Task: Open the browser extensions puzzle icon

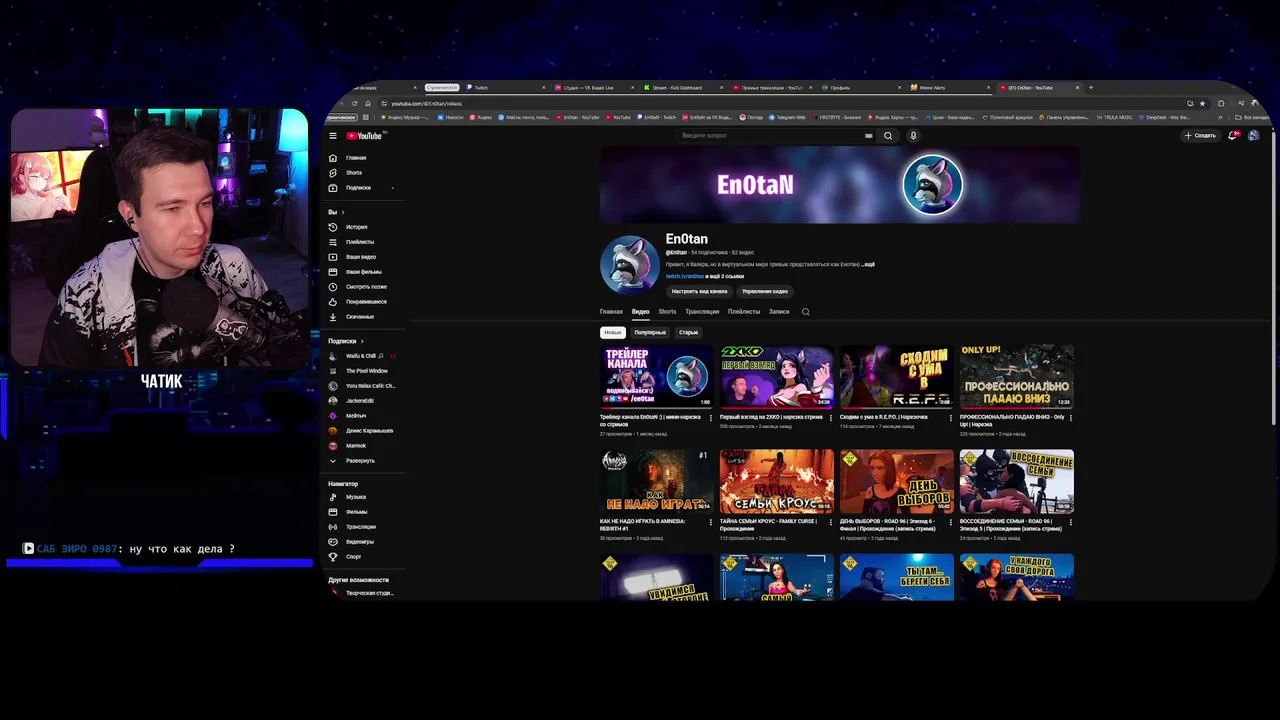Action: click(1221, 103)
